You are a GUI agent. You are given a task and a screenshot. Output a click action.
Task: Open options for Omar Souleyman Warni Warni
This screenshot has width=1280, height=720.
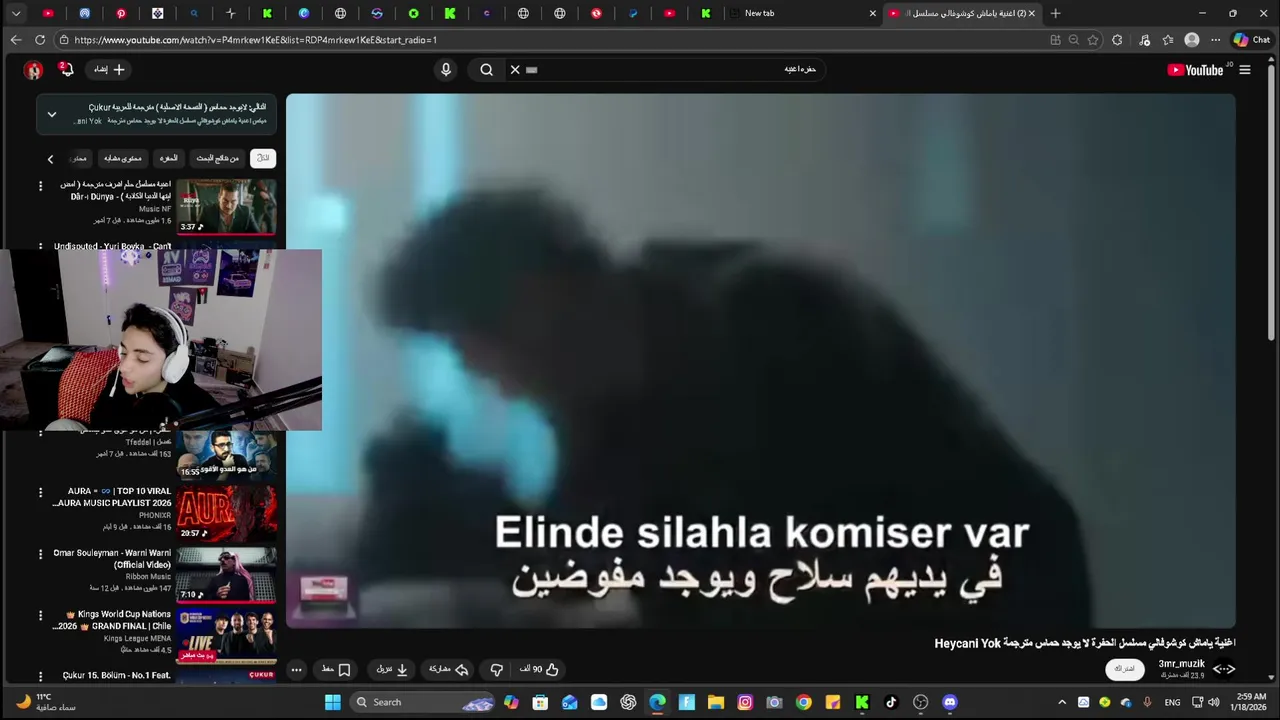[41, 553]
